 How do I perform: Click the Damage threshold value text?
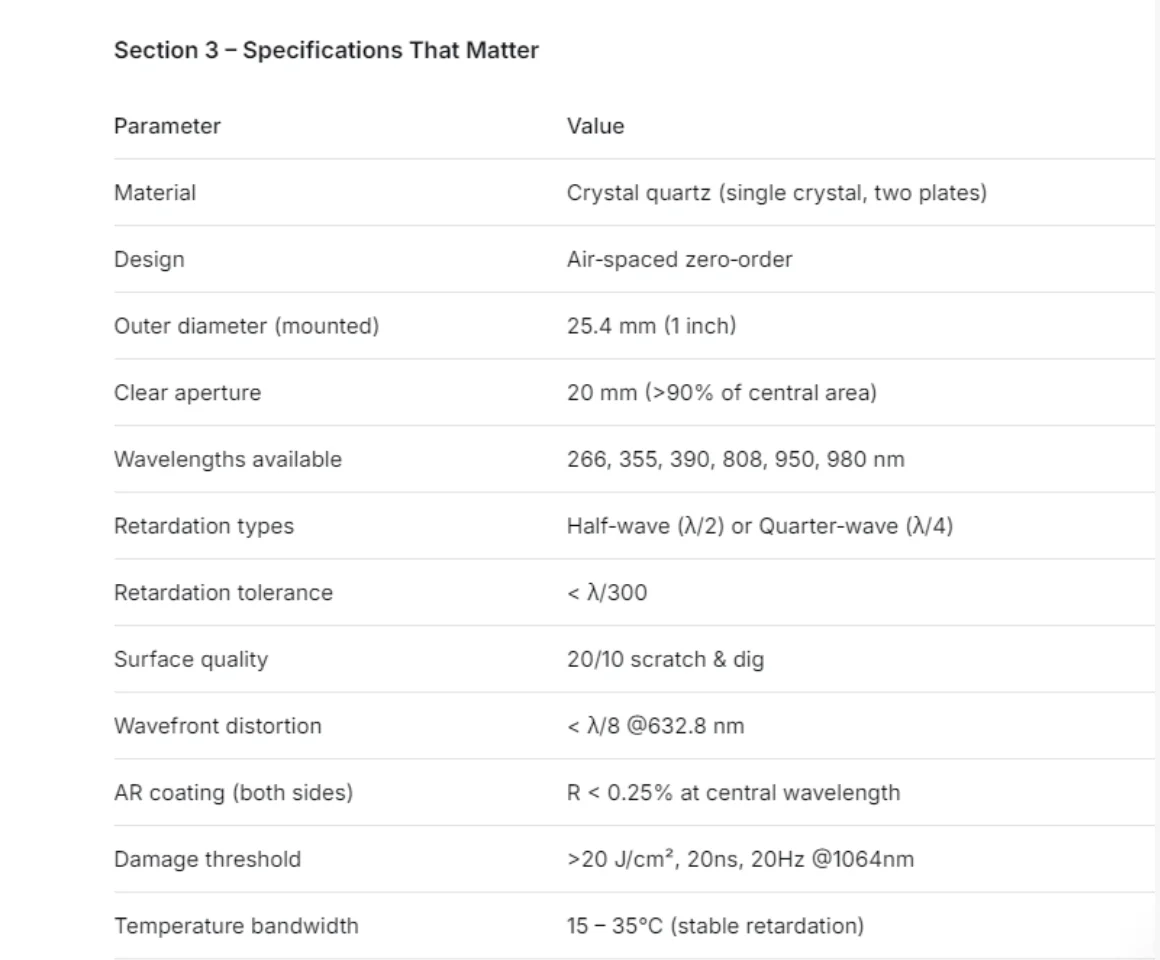pyautogui.click(x=741, y=859)
